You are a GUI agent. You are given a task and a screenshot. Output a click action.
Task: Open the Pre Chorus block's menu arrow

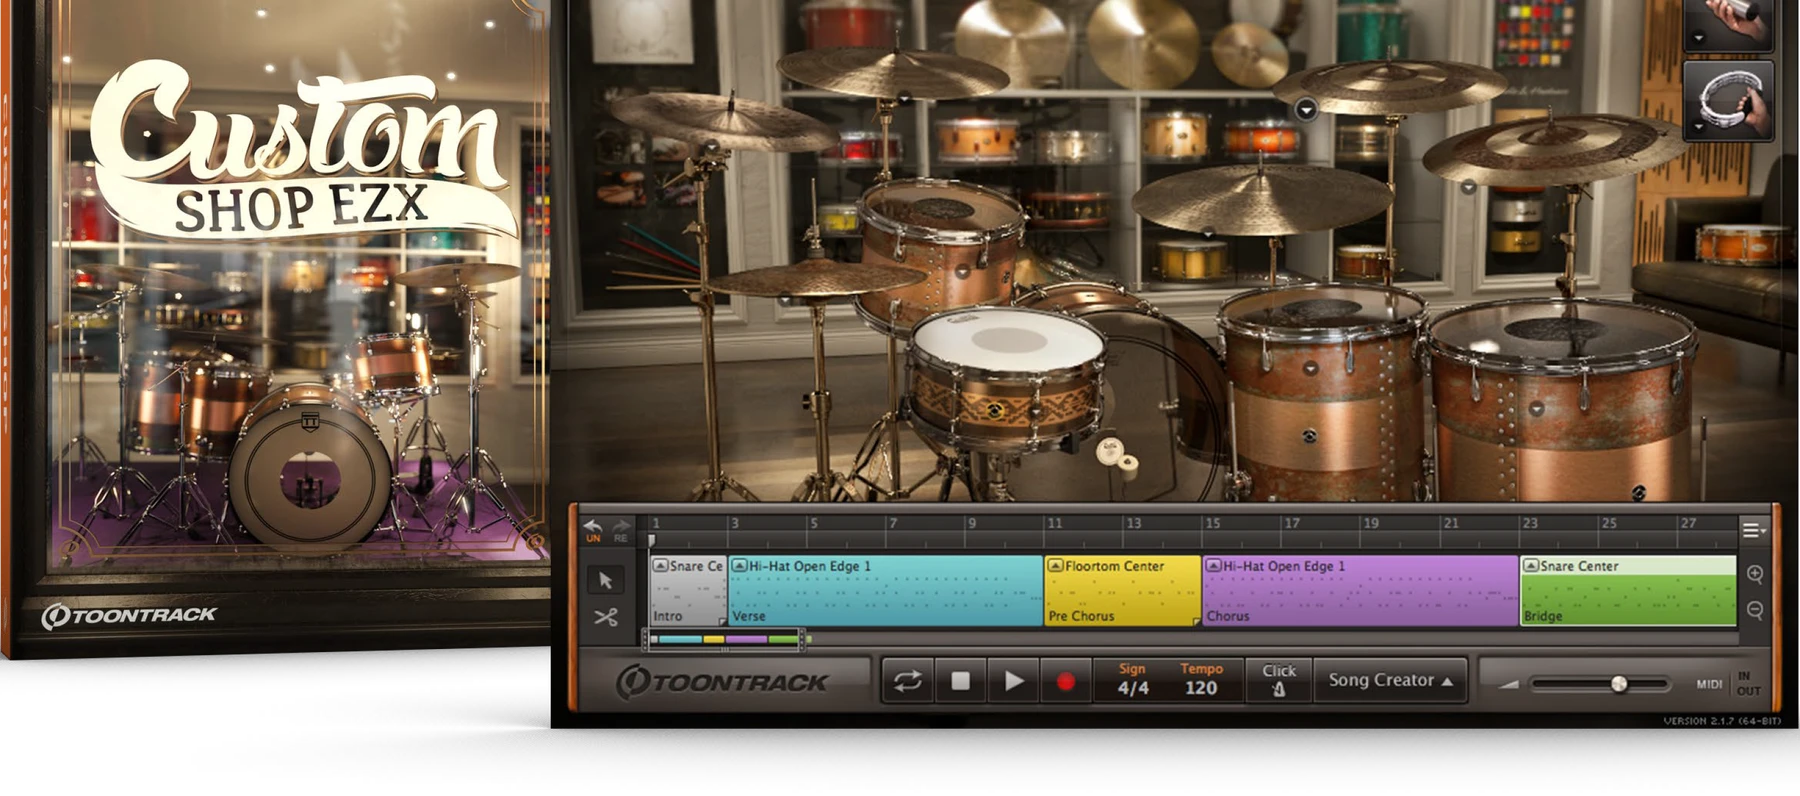1055,566
